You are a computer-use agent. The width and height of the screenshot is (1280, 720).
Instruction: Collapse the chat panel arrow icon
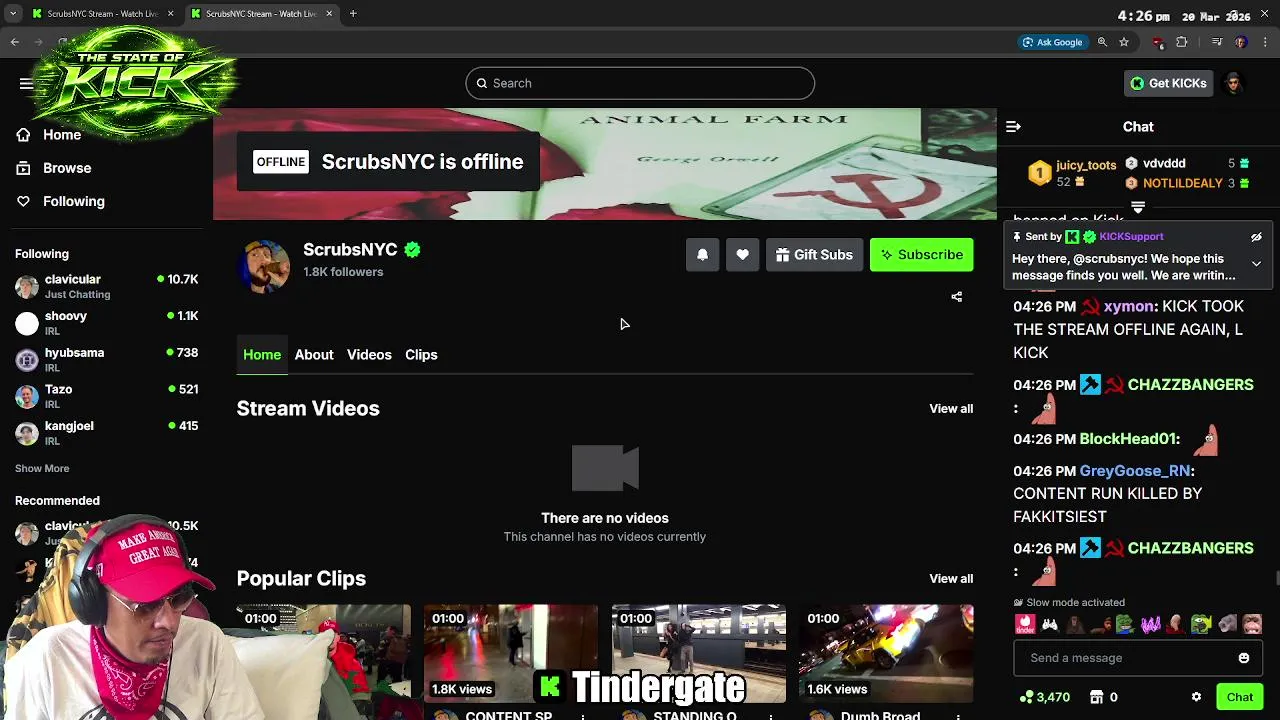pyautogui.click(x=1013, y=127)
